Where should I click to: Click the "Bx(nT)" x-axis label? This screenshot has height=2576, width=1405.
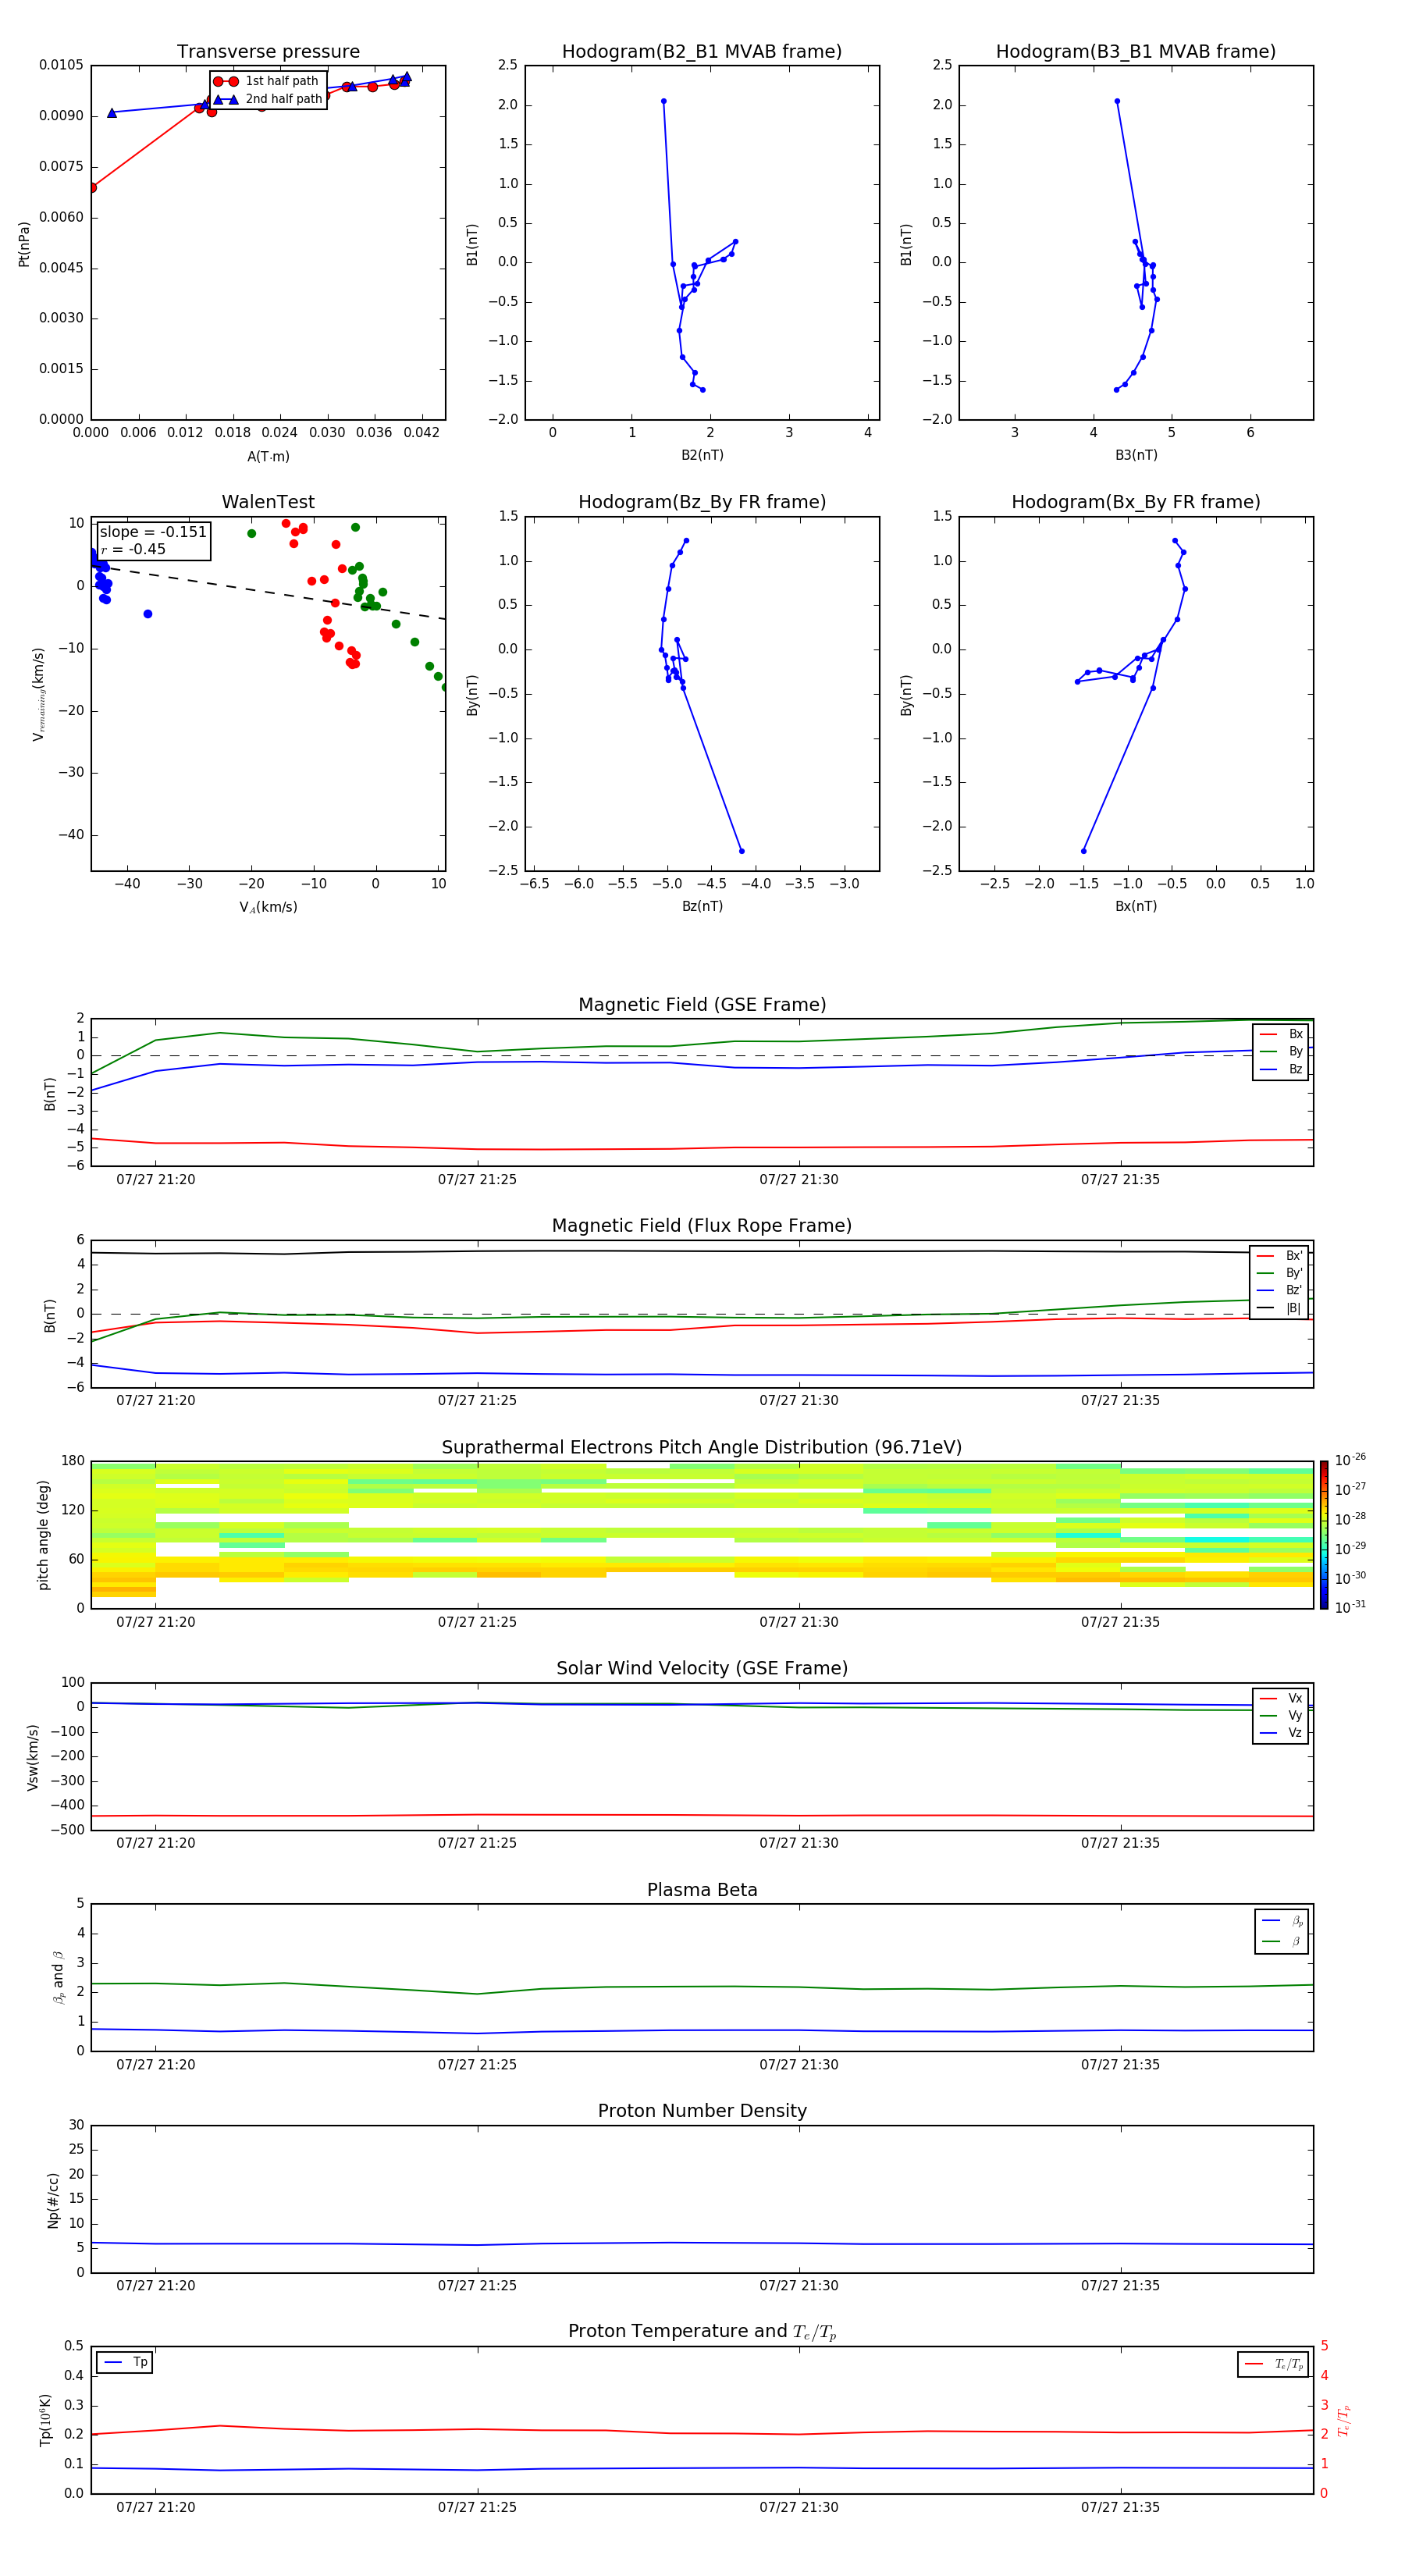click(1136, 906)
